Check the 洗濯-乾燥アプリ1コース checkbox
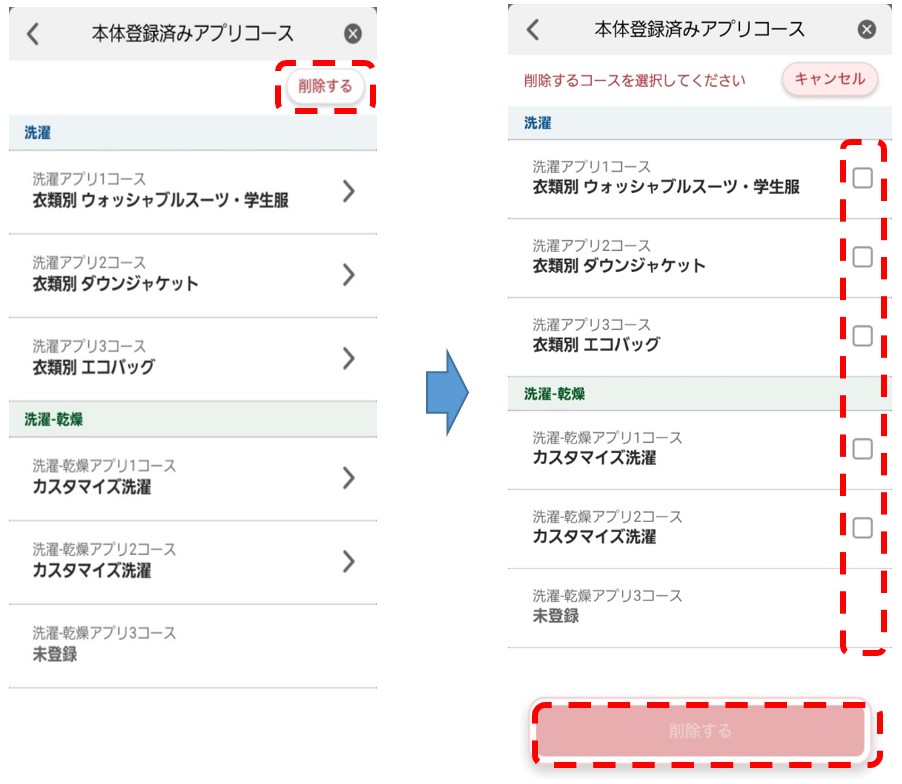The image size is (902, 784). pyautogui.click(x=862, y=449)
